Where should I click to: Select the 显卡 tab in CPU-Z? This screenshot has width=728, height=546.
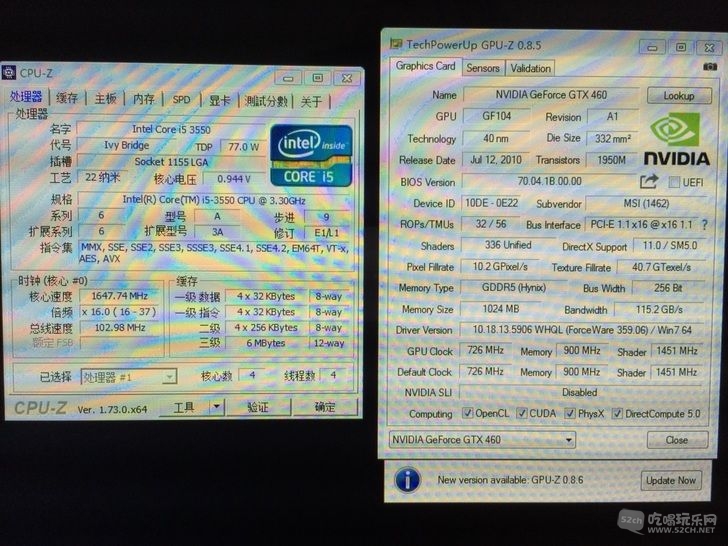tap(219, 100)
